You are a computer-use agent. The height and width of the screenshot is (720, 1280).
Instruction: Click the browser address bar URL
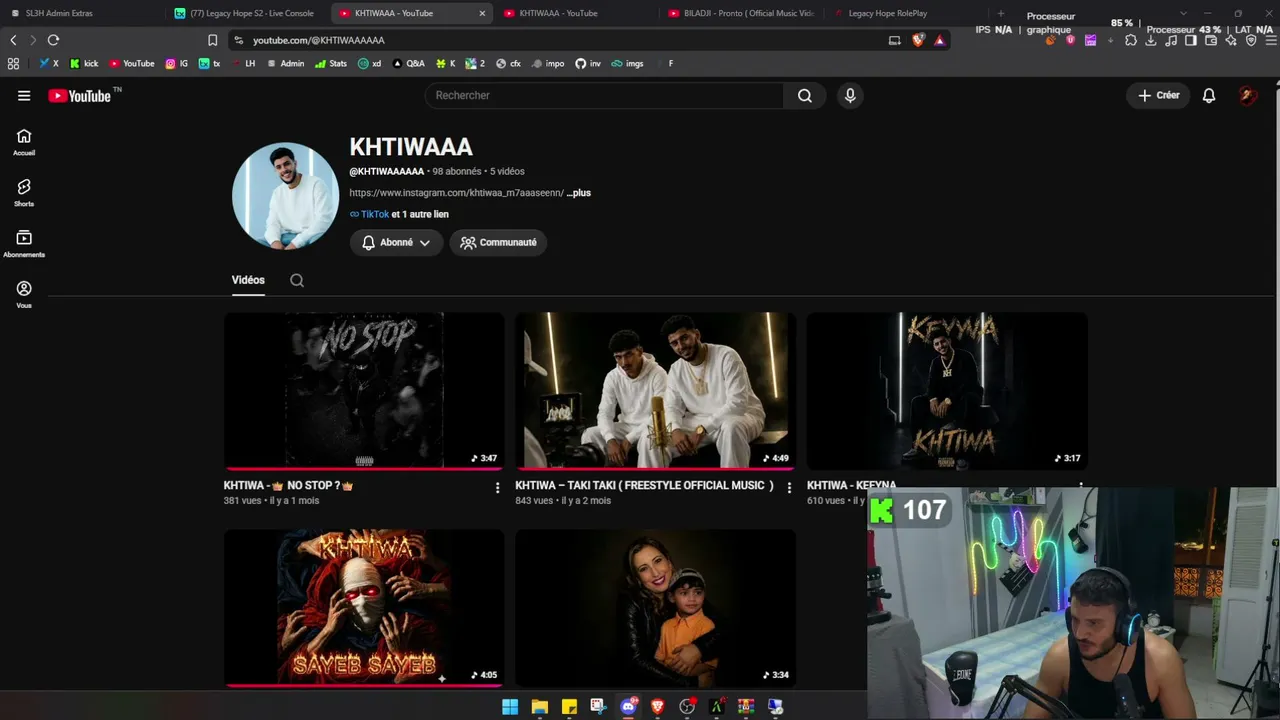coord(319,40)
